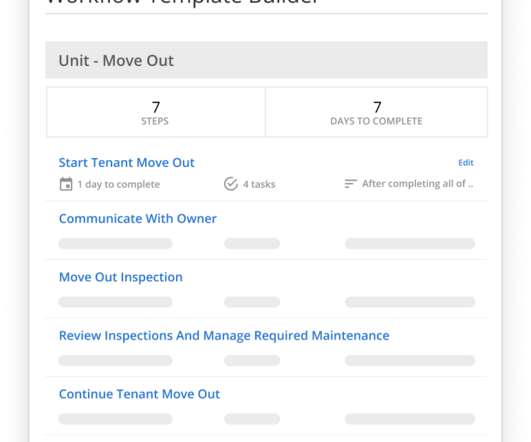This screenshot has height=442, width=531.
Task: Open Edit for Start Tenant Move Out
Action: [466, 163]
